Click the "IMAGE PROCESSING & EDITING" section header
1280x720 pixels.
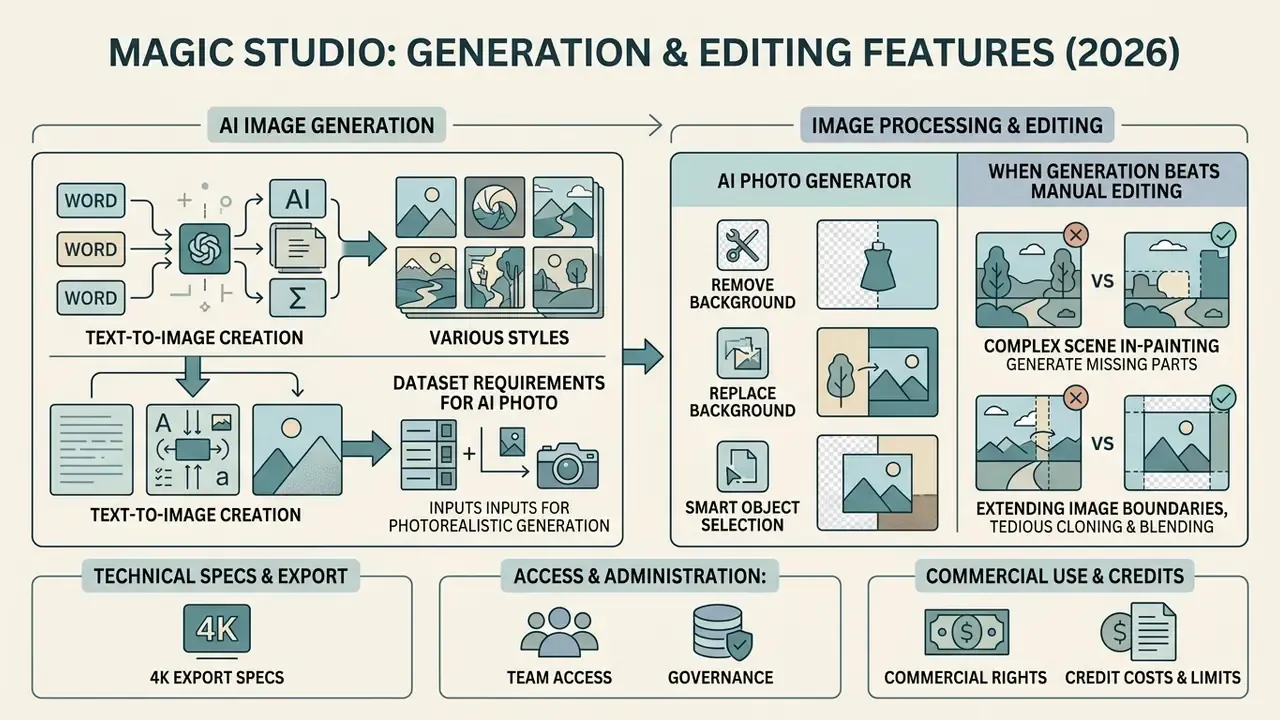pyautogui.click(x=956, y=126)
